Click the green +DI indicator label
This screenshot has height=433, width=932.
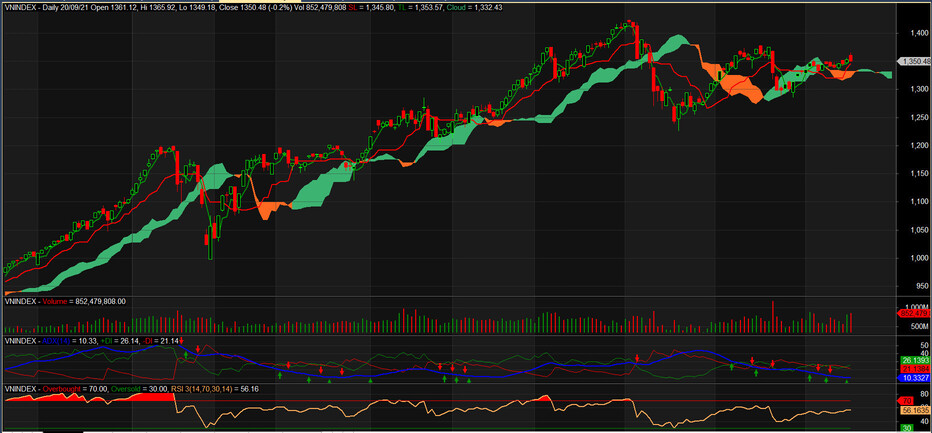108,340
